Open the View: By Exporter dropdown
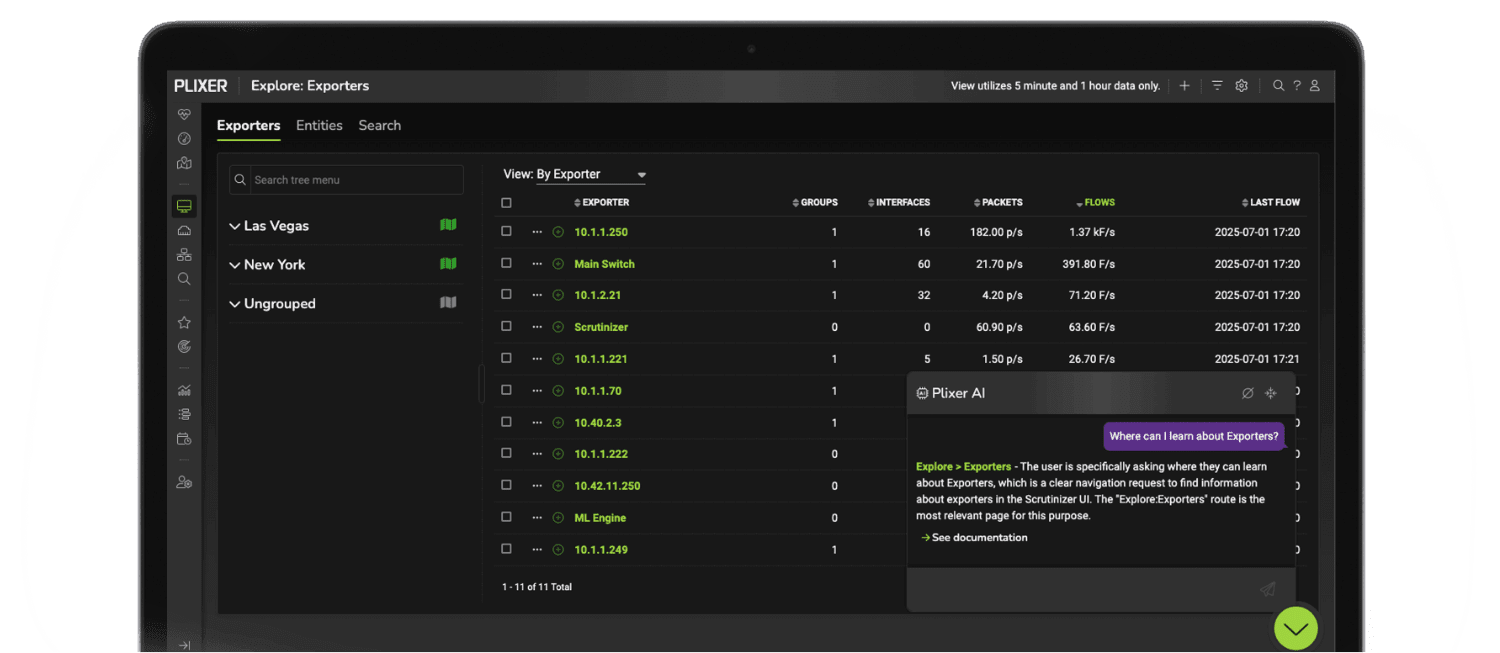This screenshot has width=1500, height=653. coord(591,174)
